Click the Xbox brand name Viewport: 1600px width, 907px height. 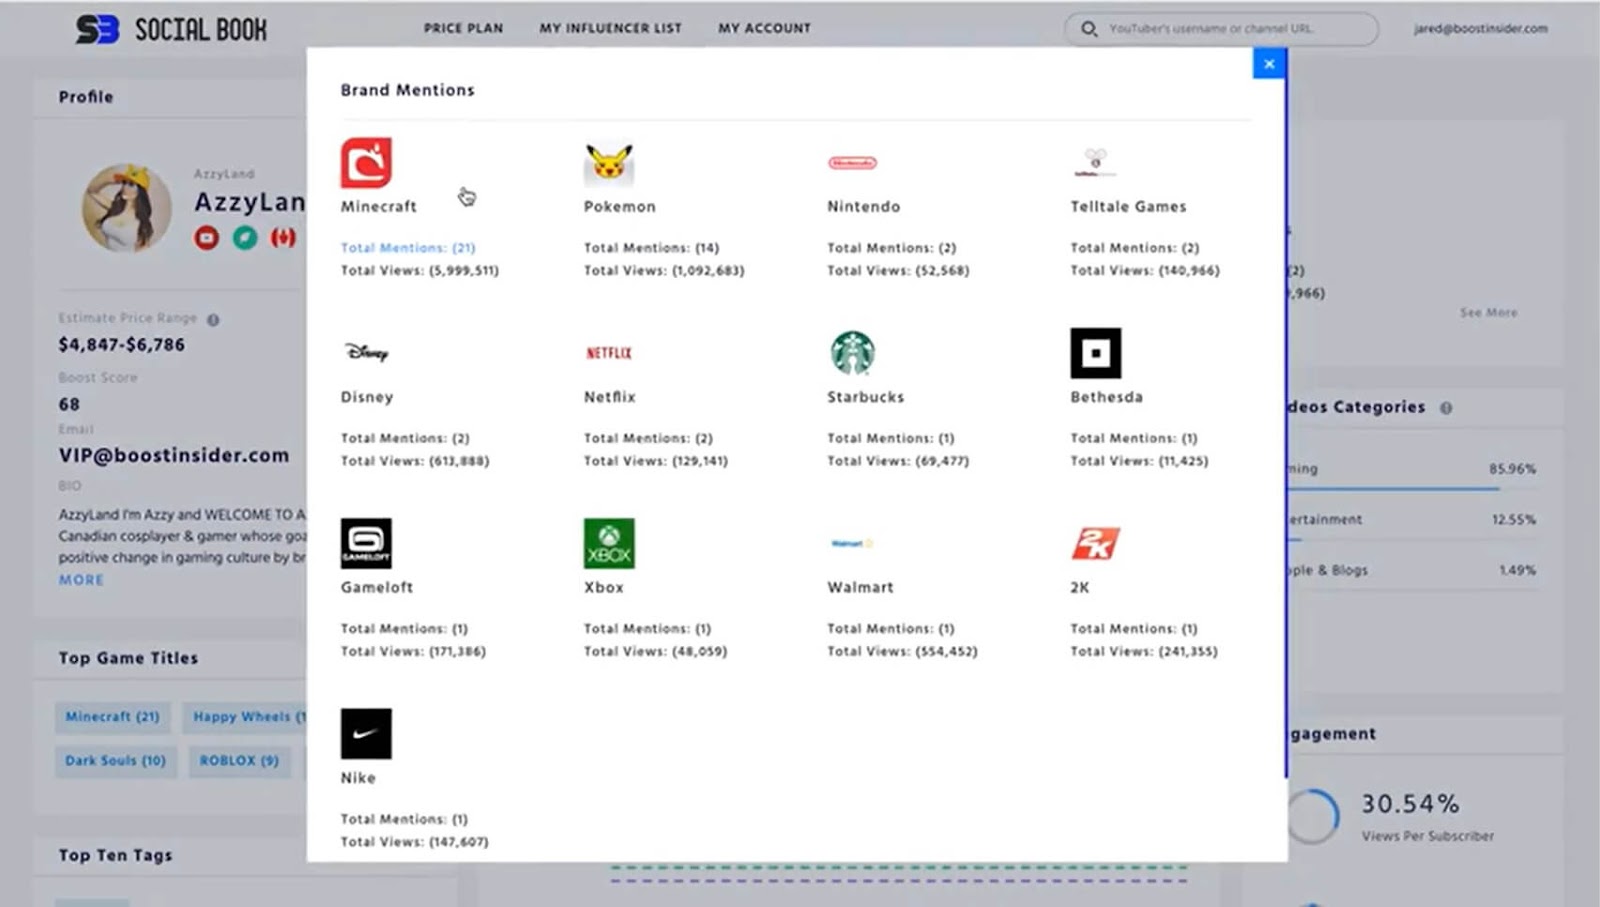click(x=604, y=587)
